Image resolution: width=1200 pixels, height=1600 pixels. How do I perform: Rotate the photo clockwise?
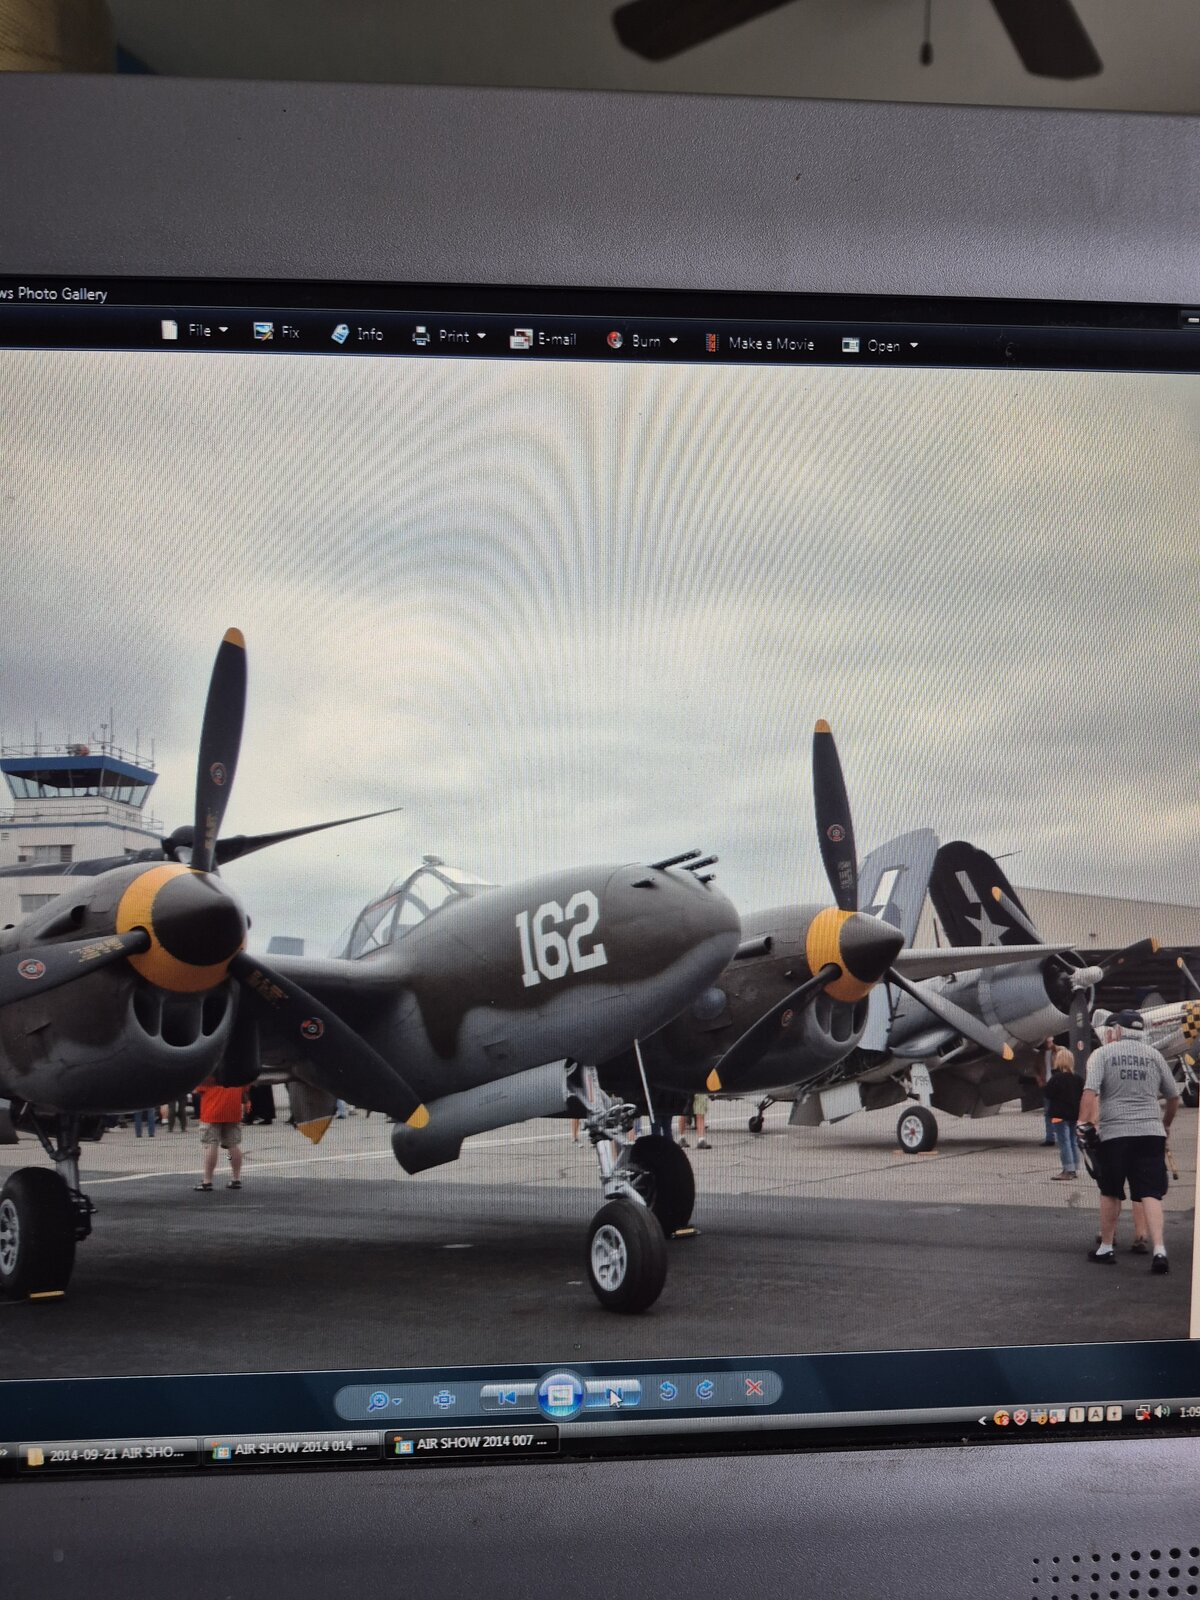tap(705, 1389)
